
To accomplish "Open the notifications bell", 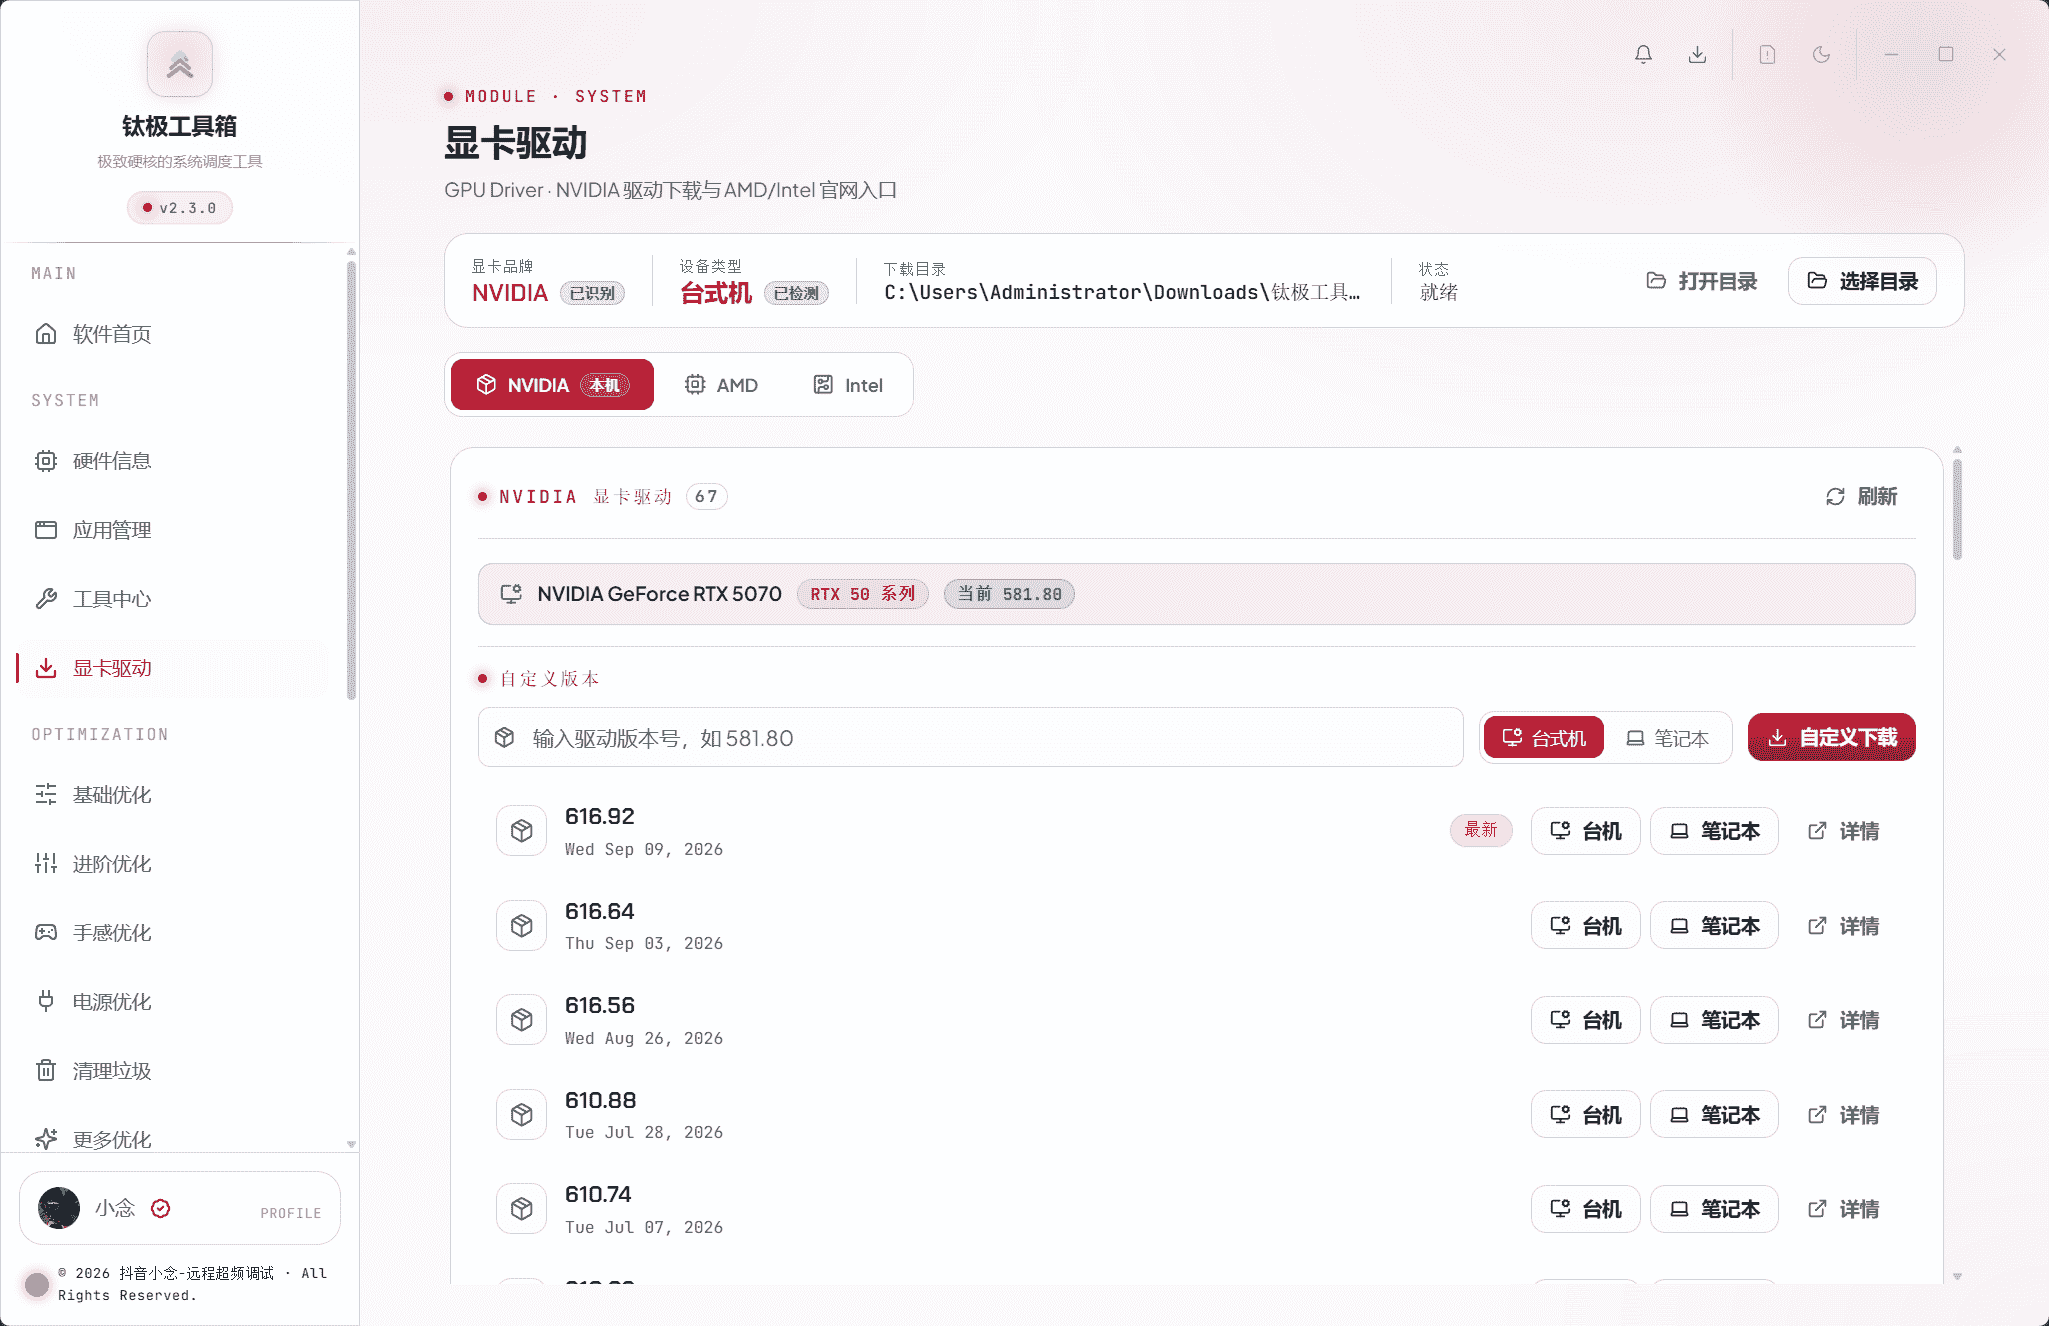I will pyautogui.click(x=1643, y=54).
